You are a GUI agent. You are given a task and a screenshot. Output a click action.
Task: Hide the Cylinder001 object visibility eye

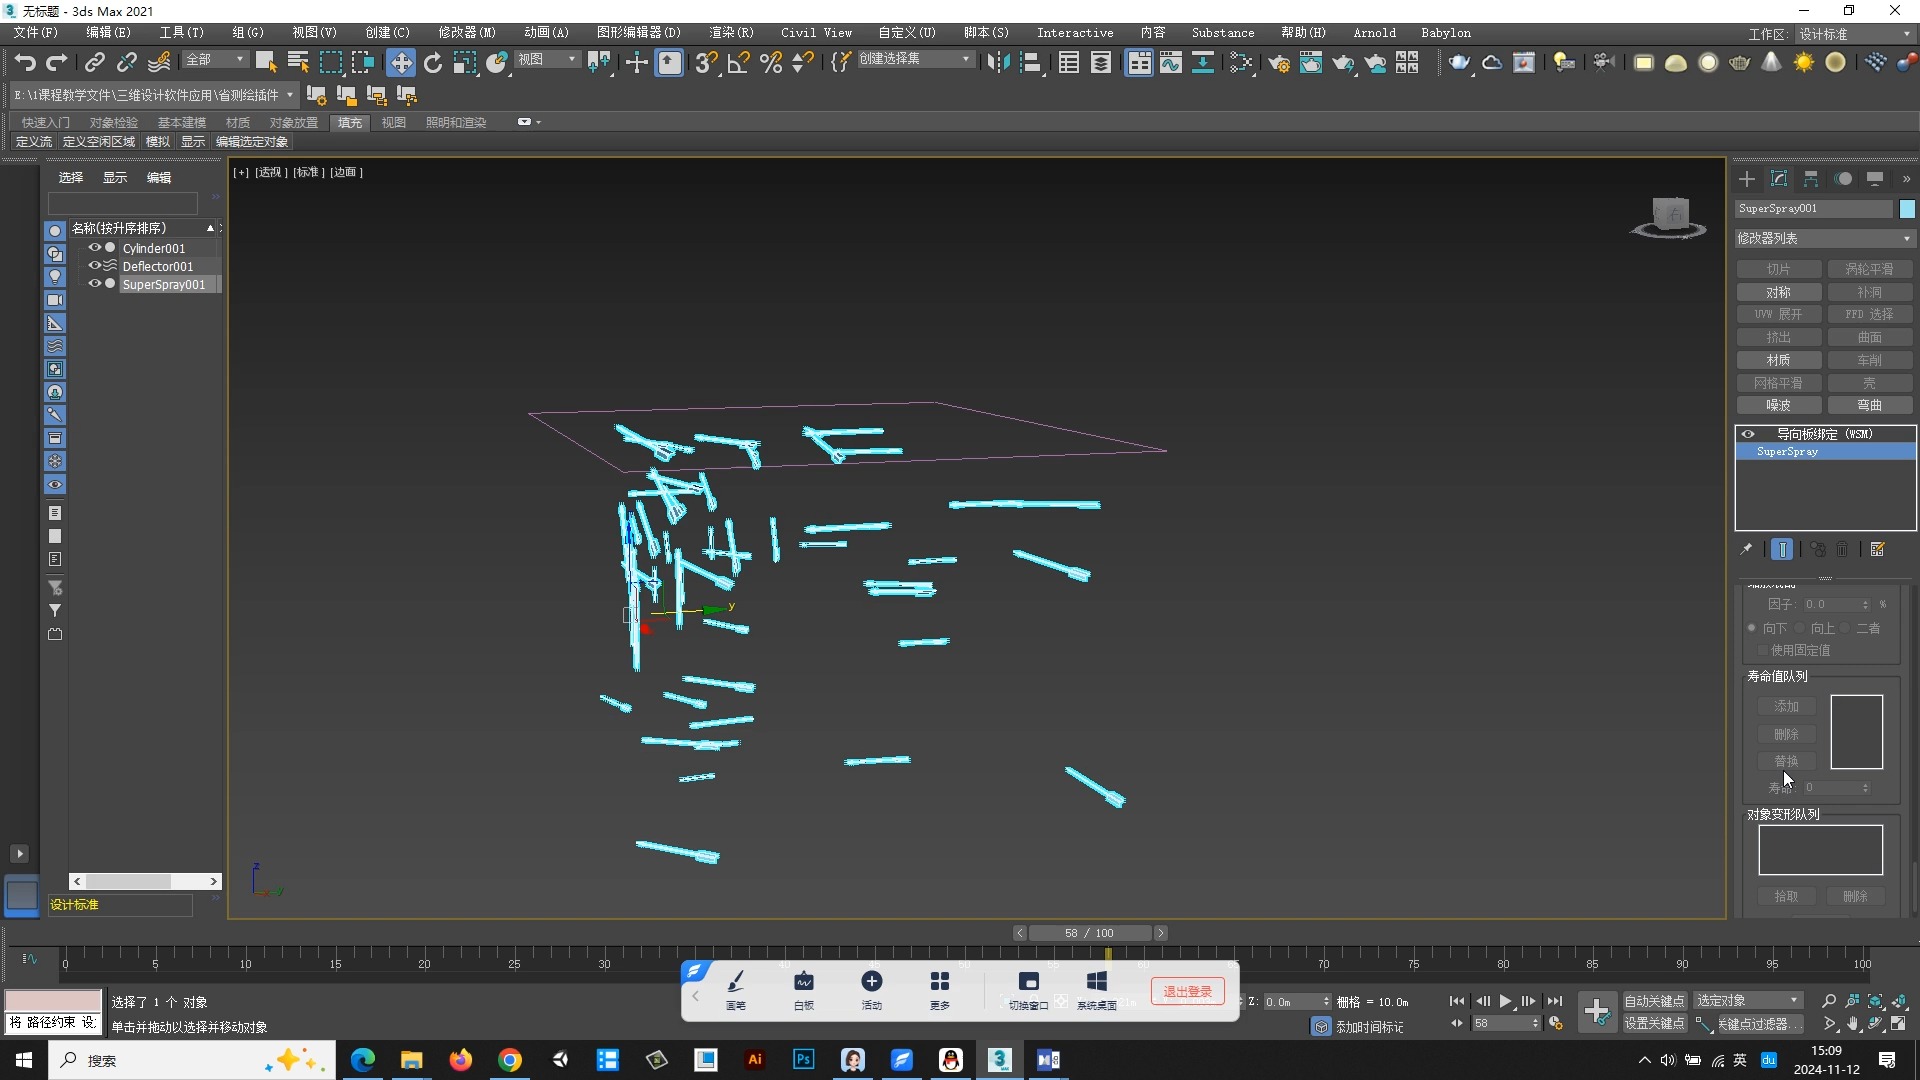coord(94,248)
